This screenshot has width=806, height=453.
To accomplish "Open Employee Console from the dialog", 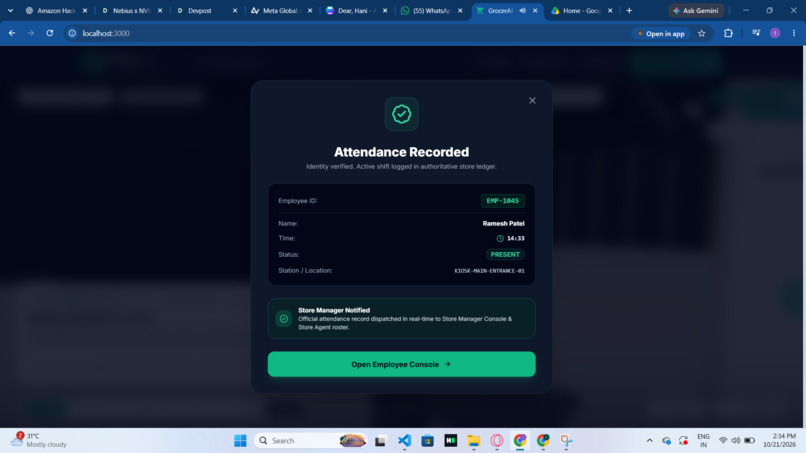I will (x=401, y=364).
